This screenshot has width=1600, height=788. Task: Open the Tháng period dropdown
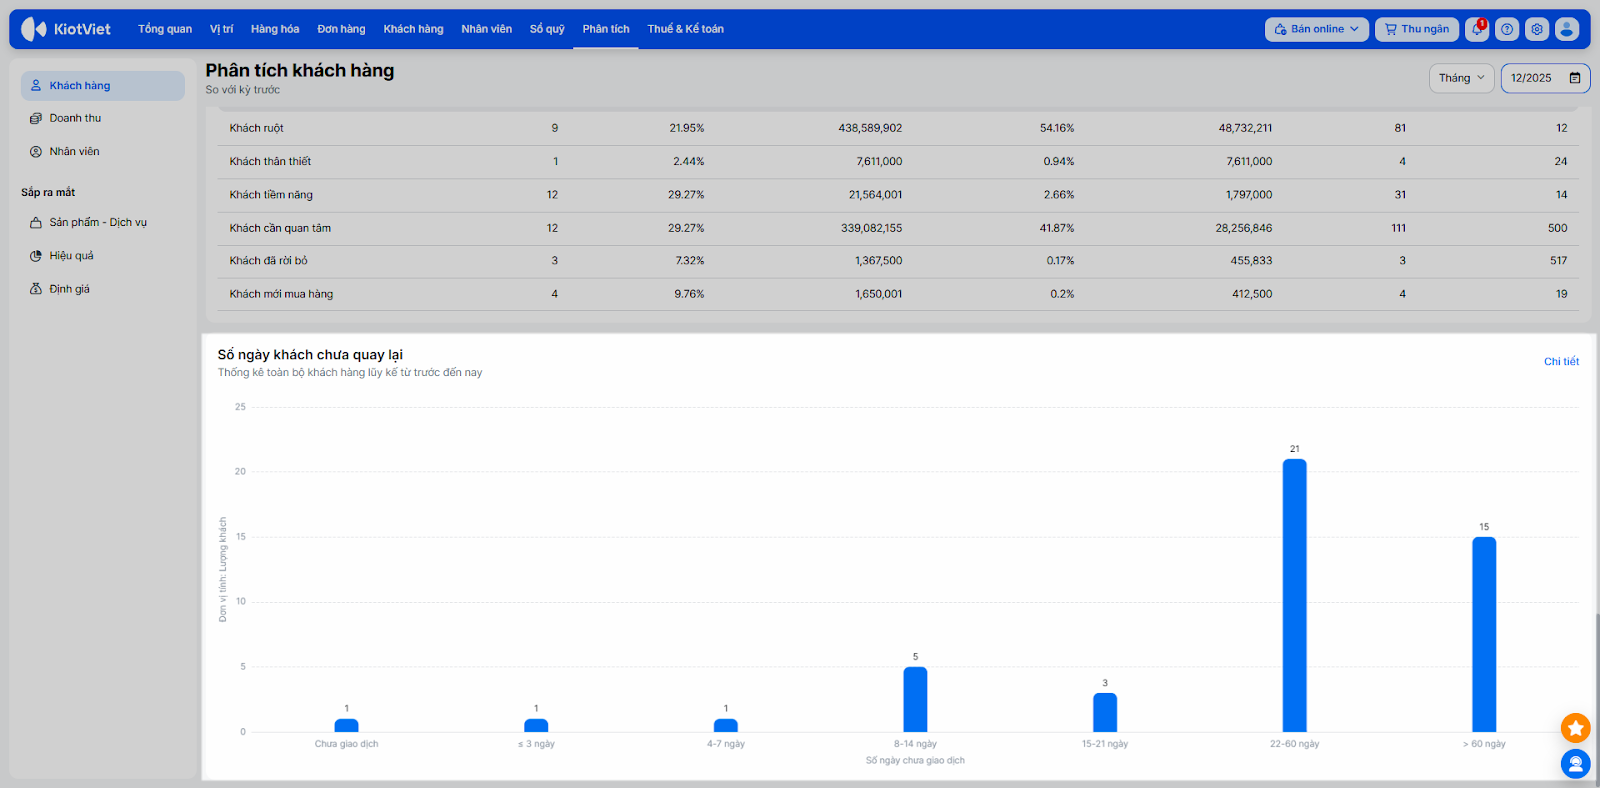(1461, 78)
